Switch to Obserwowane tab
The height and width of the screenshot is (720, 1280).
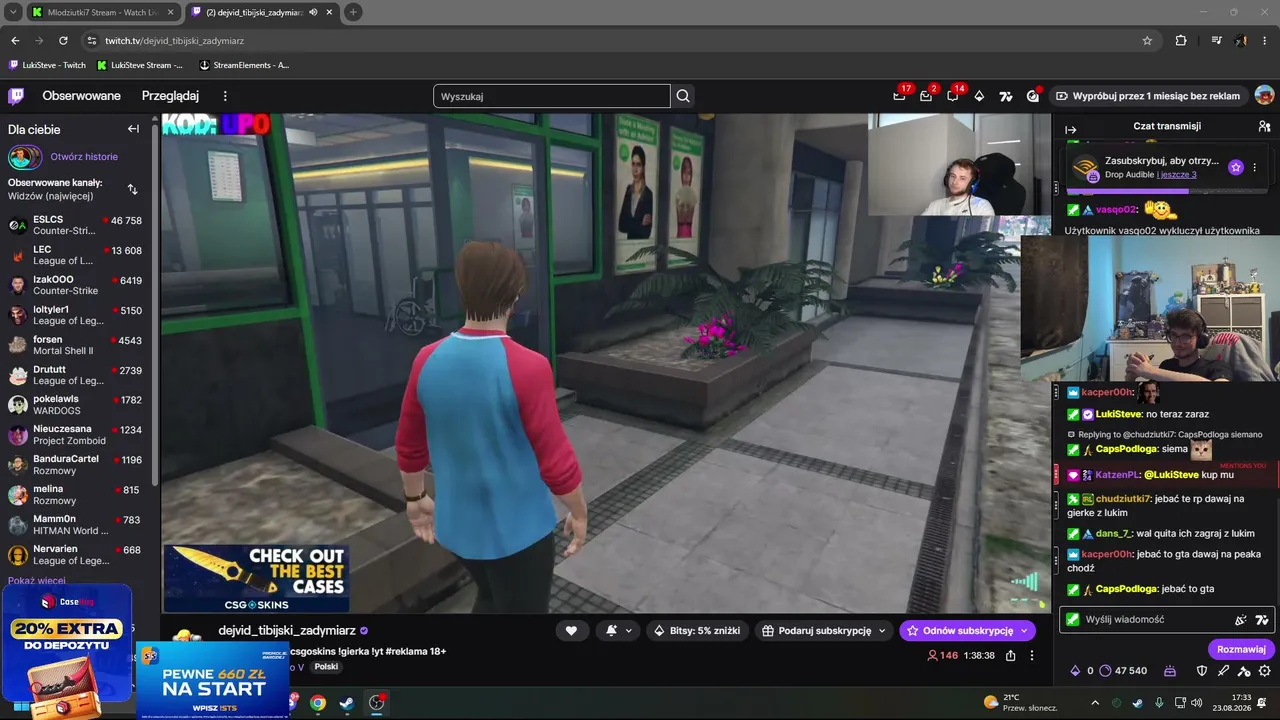point(81,96)
